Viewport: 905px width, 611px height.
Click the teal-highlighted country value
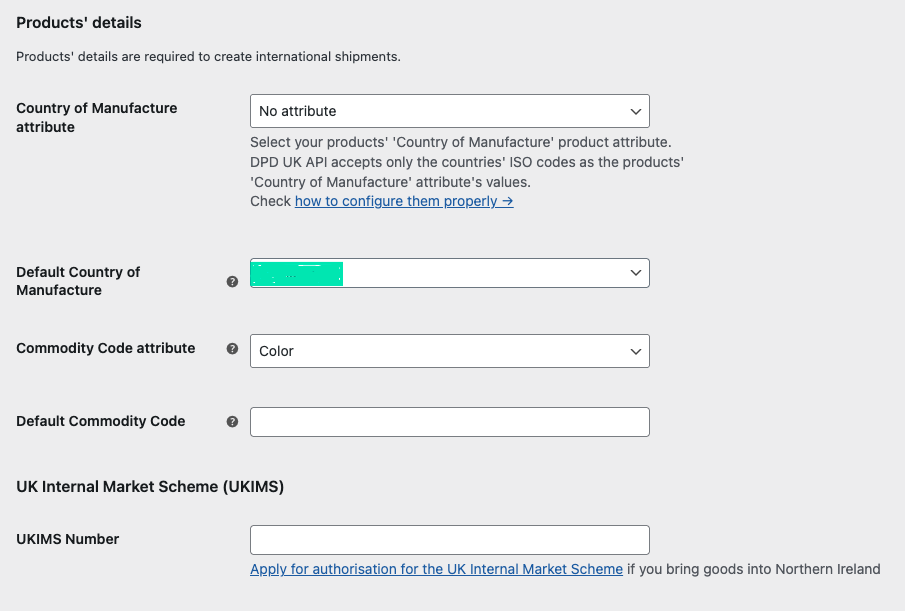(296, 272)
